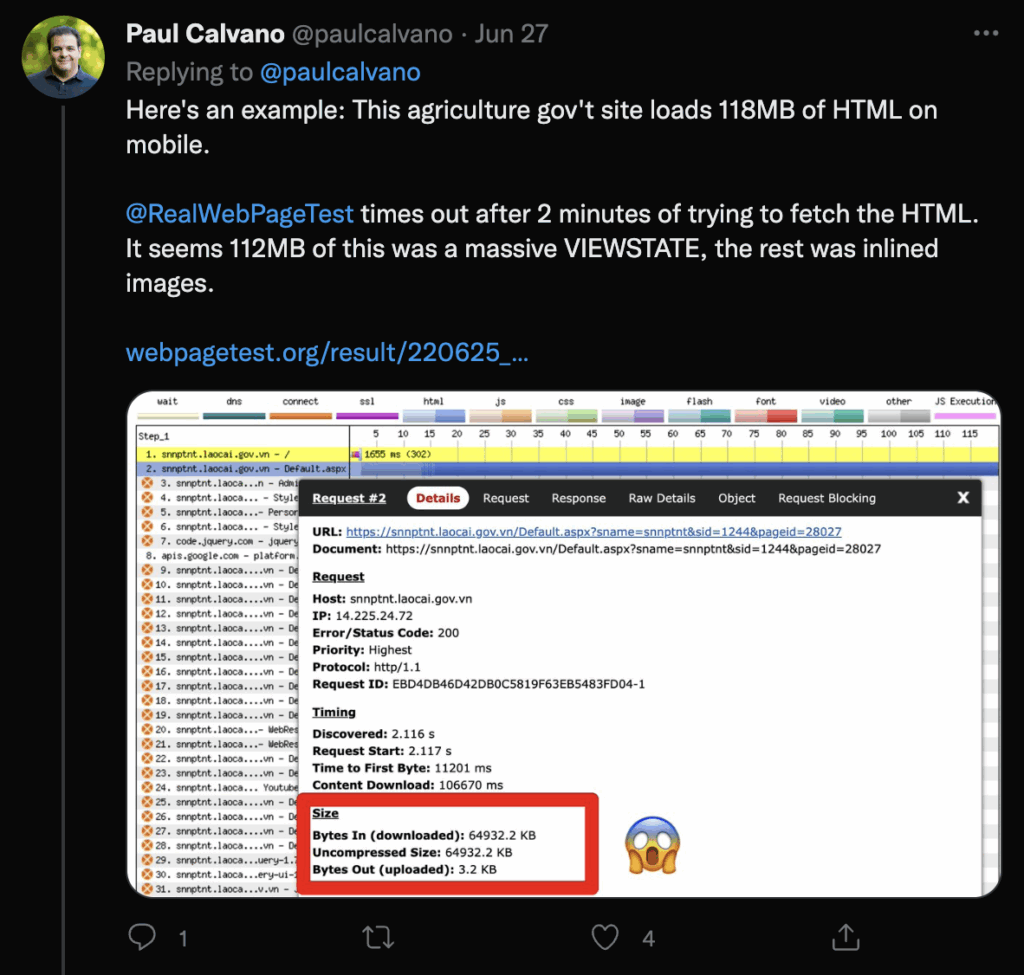Click the retweet icon
Image resolution: width=1024 pixels, height=975 pixels.
[377, 937]
